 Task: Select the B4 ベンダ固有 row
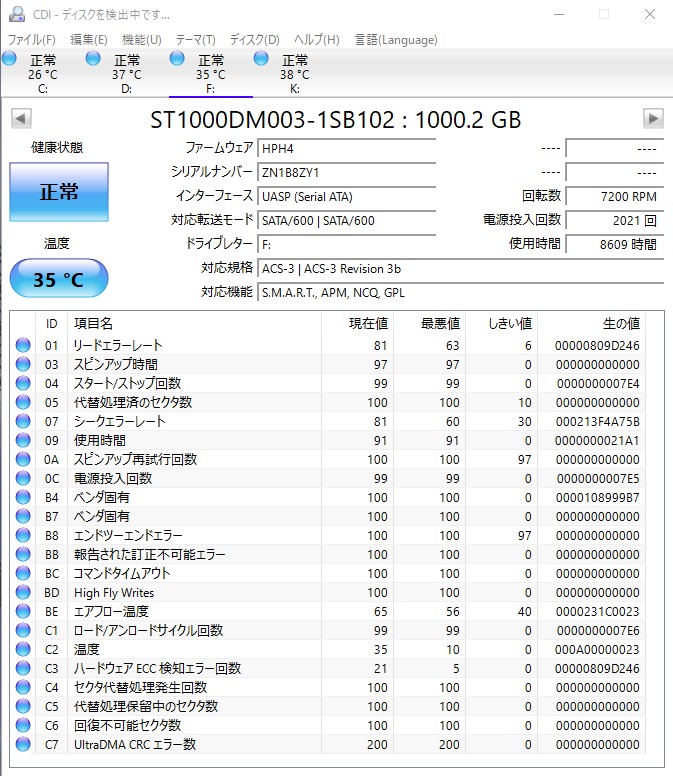tap(329, 497)
